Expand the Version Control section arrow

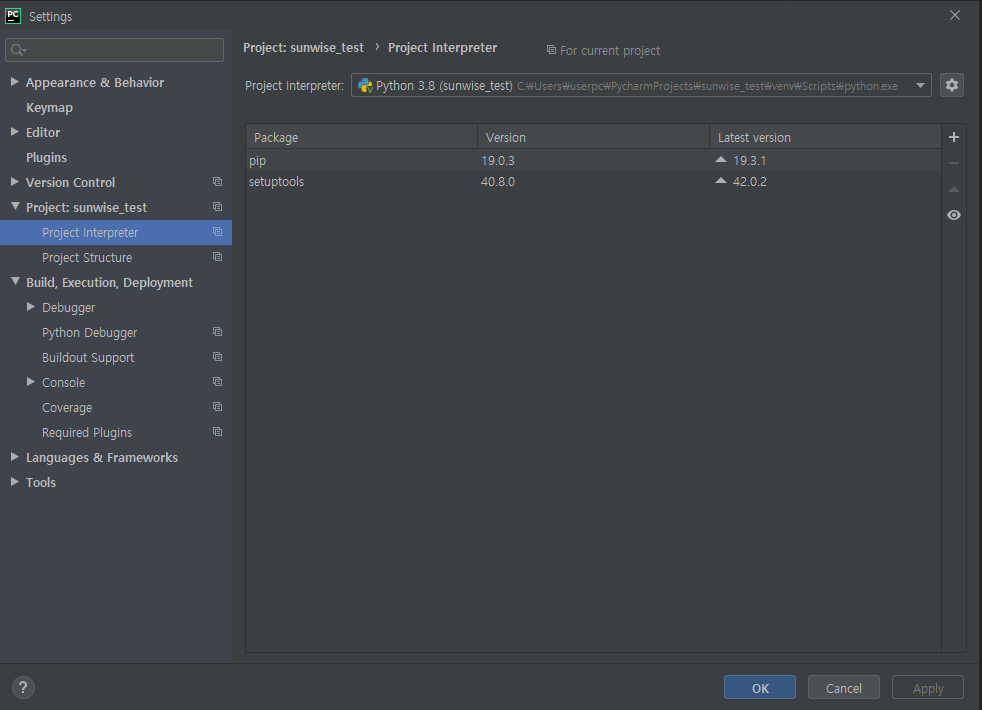[x=14, y=182]
